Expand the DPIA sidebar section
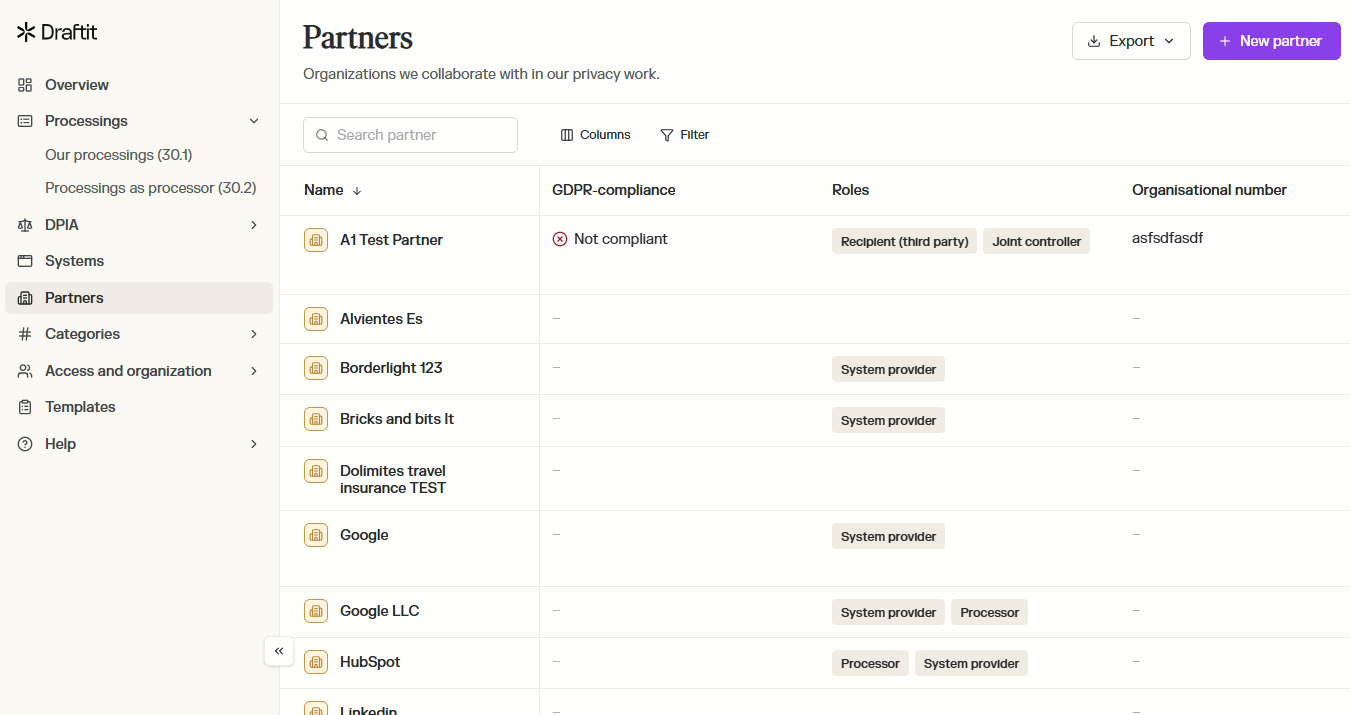Viewport: 1350px width, 715px height. [x=254, y=225]
